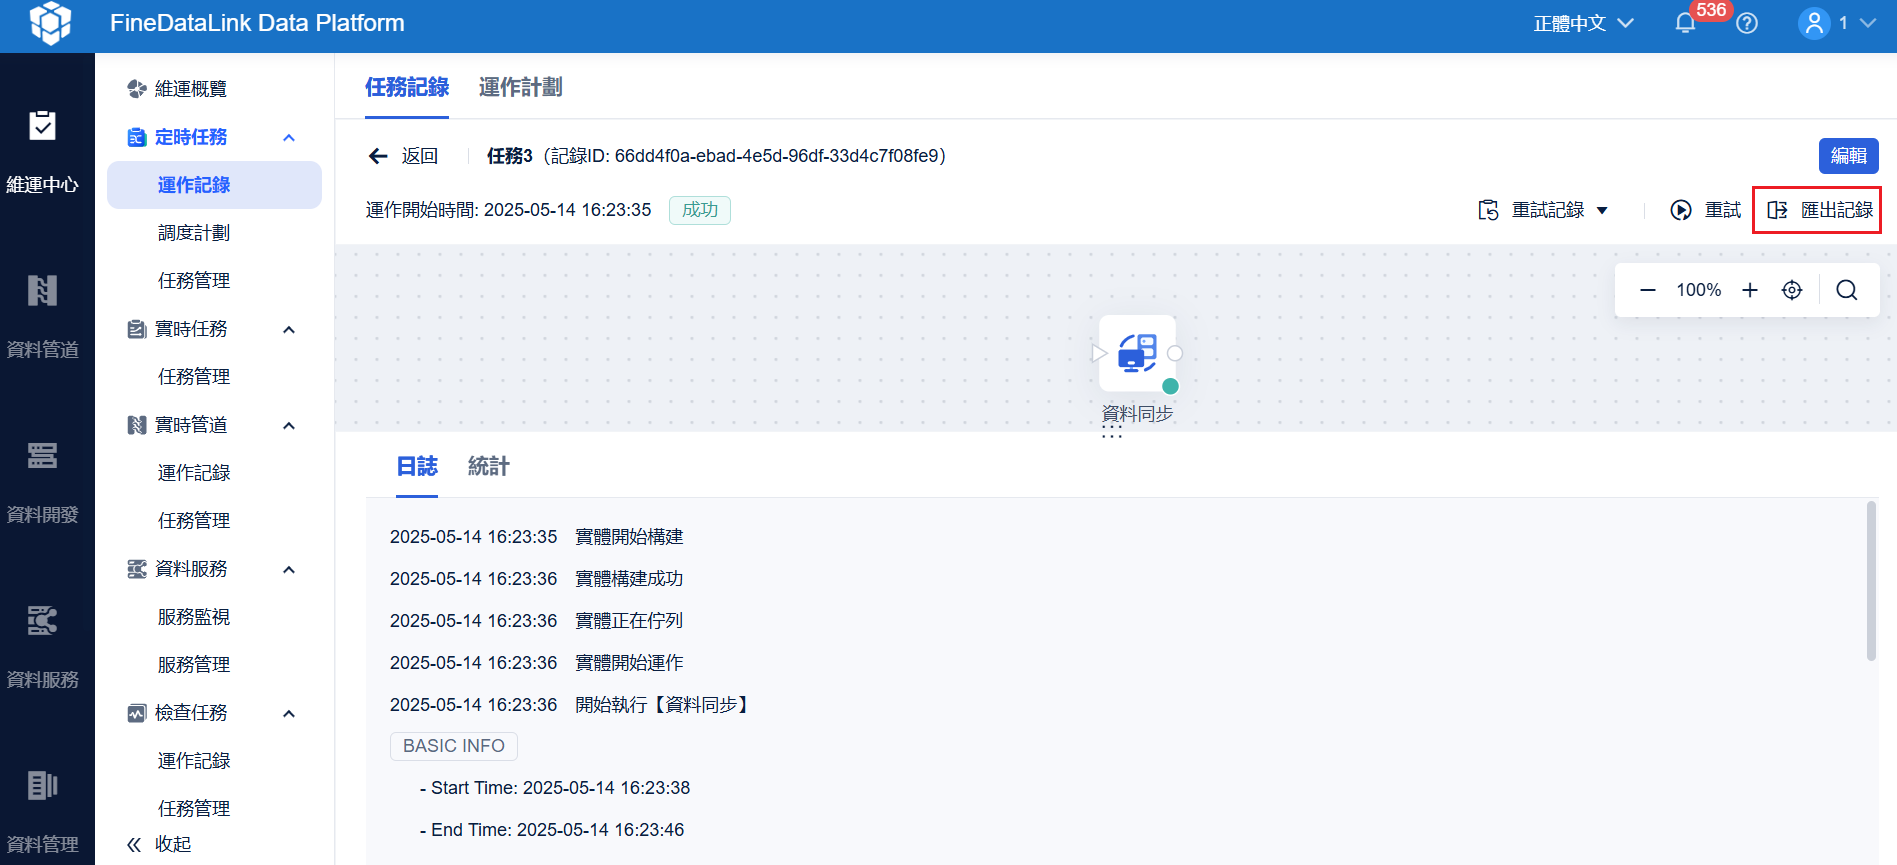Switch to the 運作計劃 tab

tap(520, 87)
